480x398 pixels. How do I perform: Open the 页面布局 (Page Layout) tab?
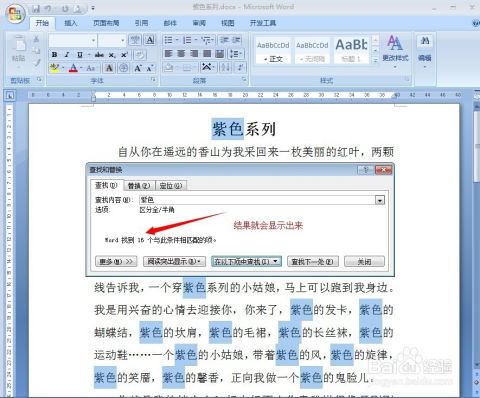106,23
